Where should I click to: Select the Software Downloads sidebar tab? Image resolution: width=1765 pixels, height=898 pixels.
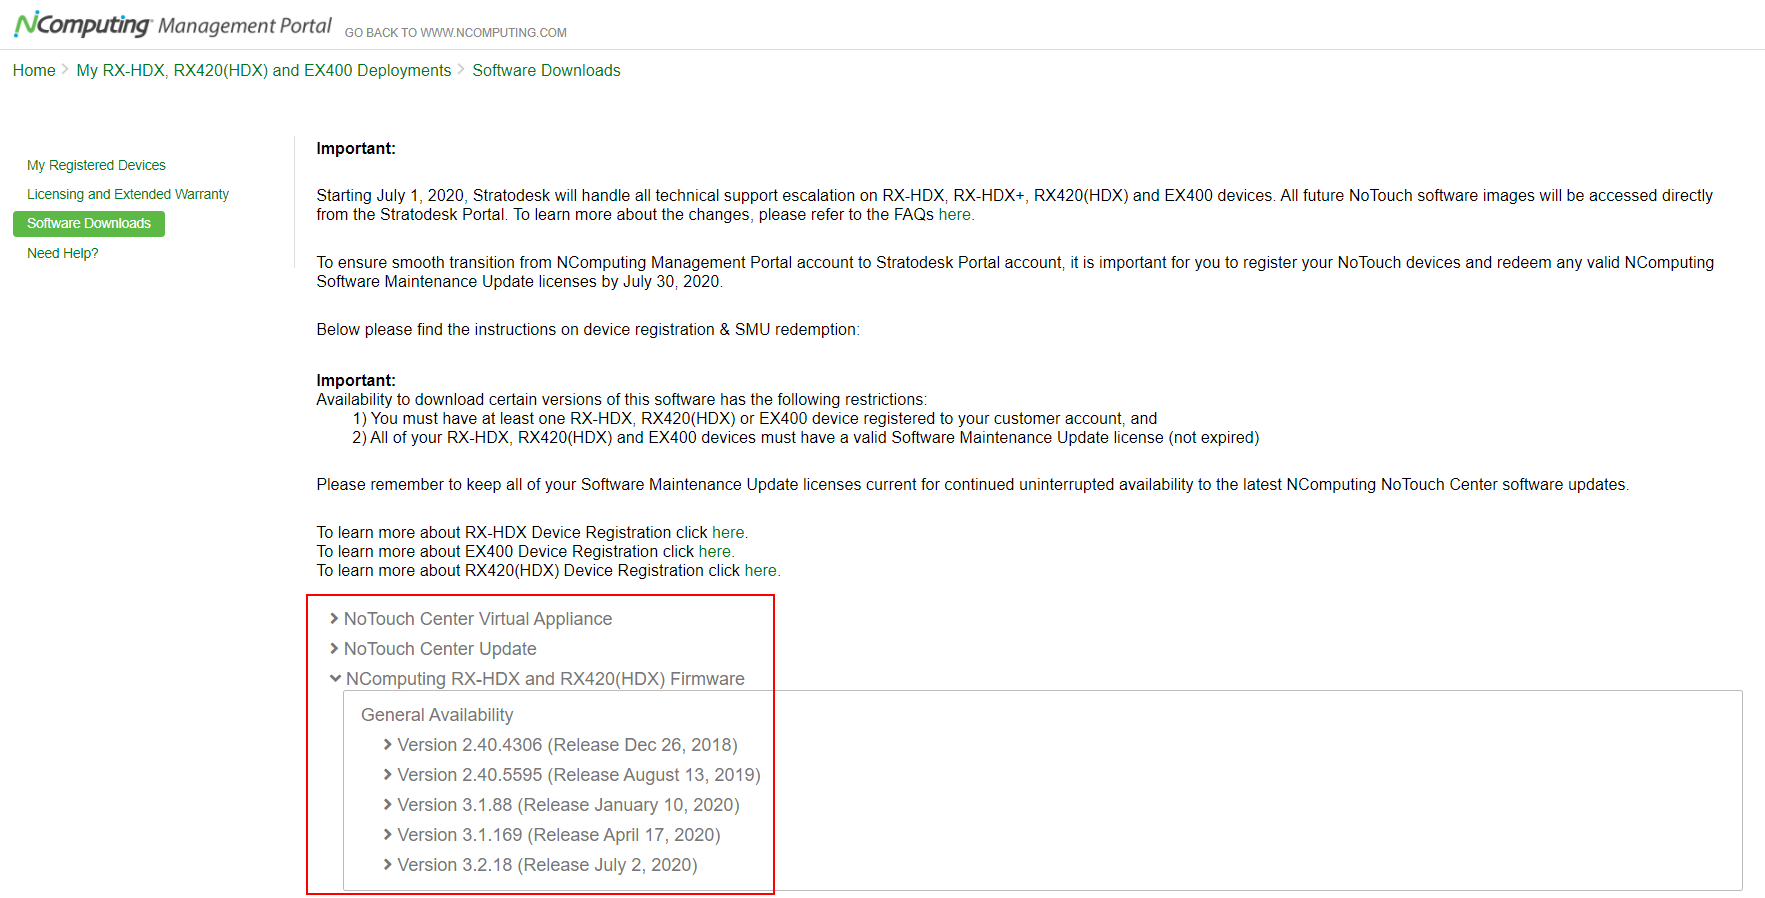89,223
